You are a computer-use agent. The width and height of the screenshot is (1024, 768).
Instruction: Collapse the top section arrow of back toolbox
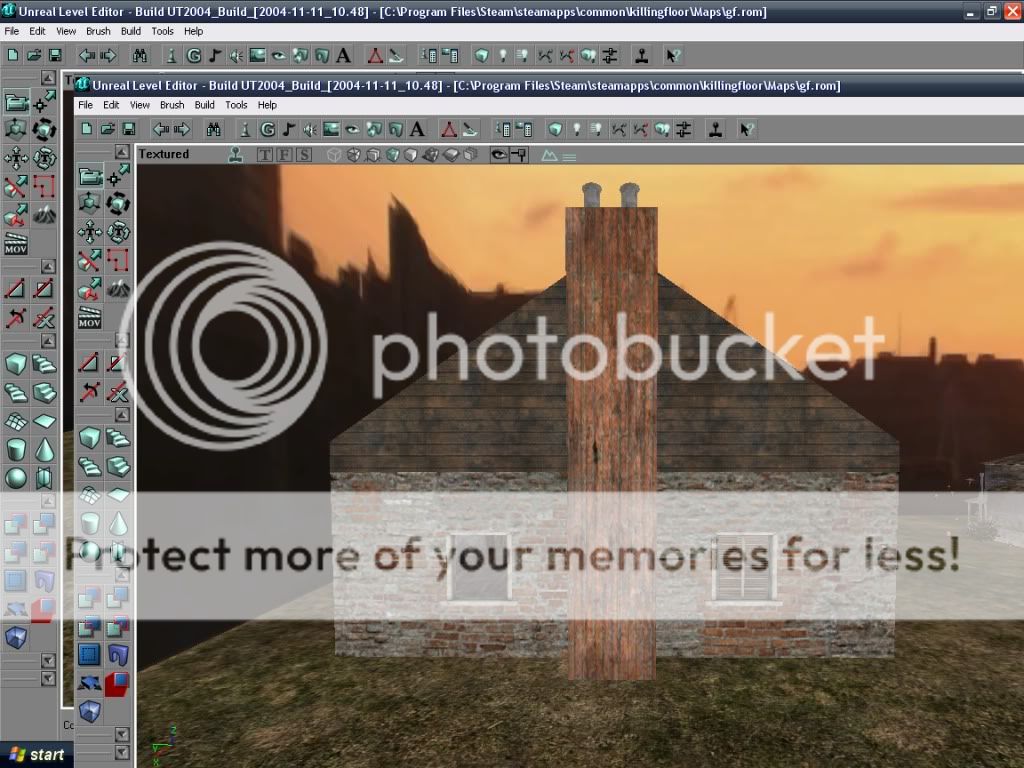[x=47, y=77]
